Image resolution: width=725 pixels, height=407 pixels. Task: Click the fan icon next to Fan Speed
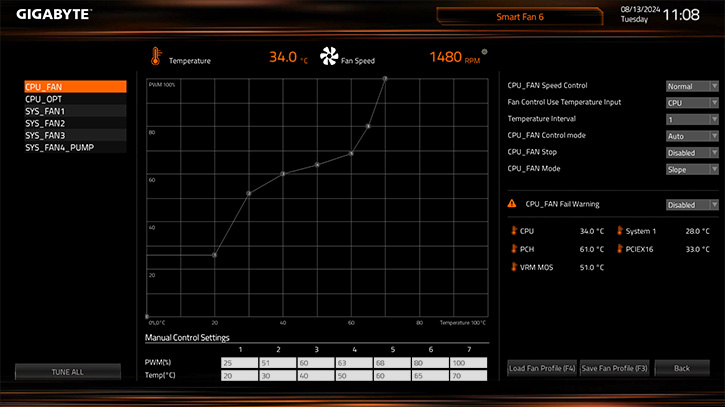click(329, 58)
